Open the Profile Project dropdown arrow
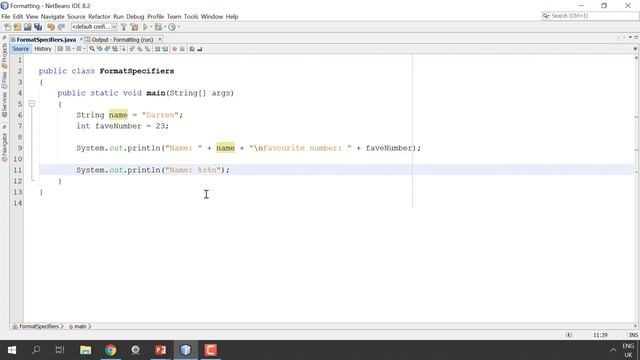The height and width of the screenshot is (360, 640). tap(178, 27)
